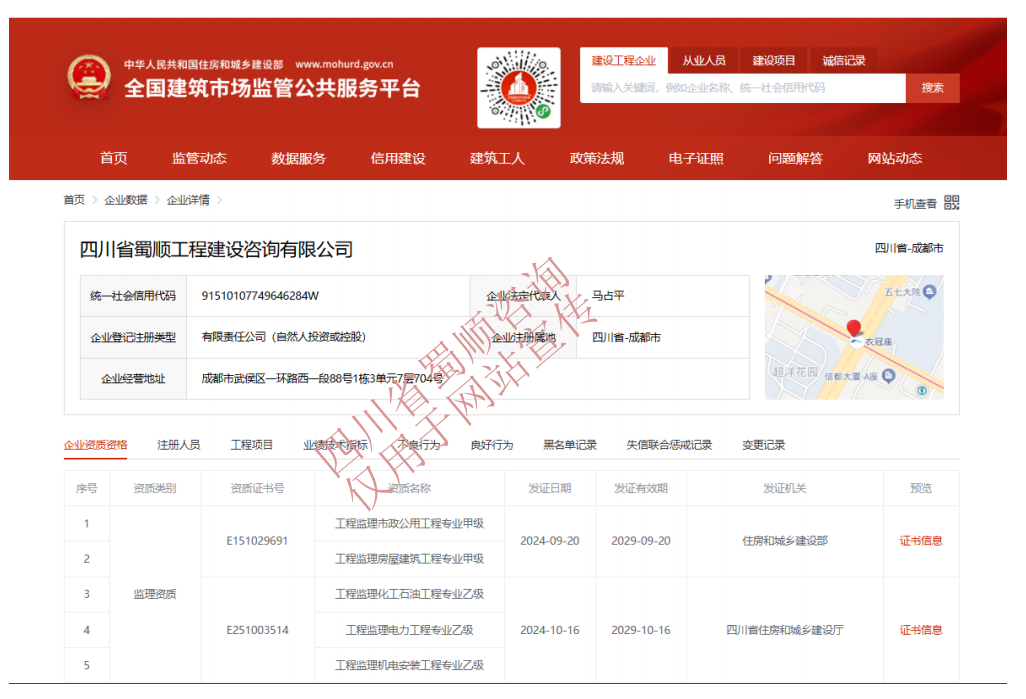Open the 监管动态 navigation item
This screenshot has height=699, width=1026.
[x=199, y=158]
